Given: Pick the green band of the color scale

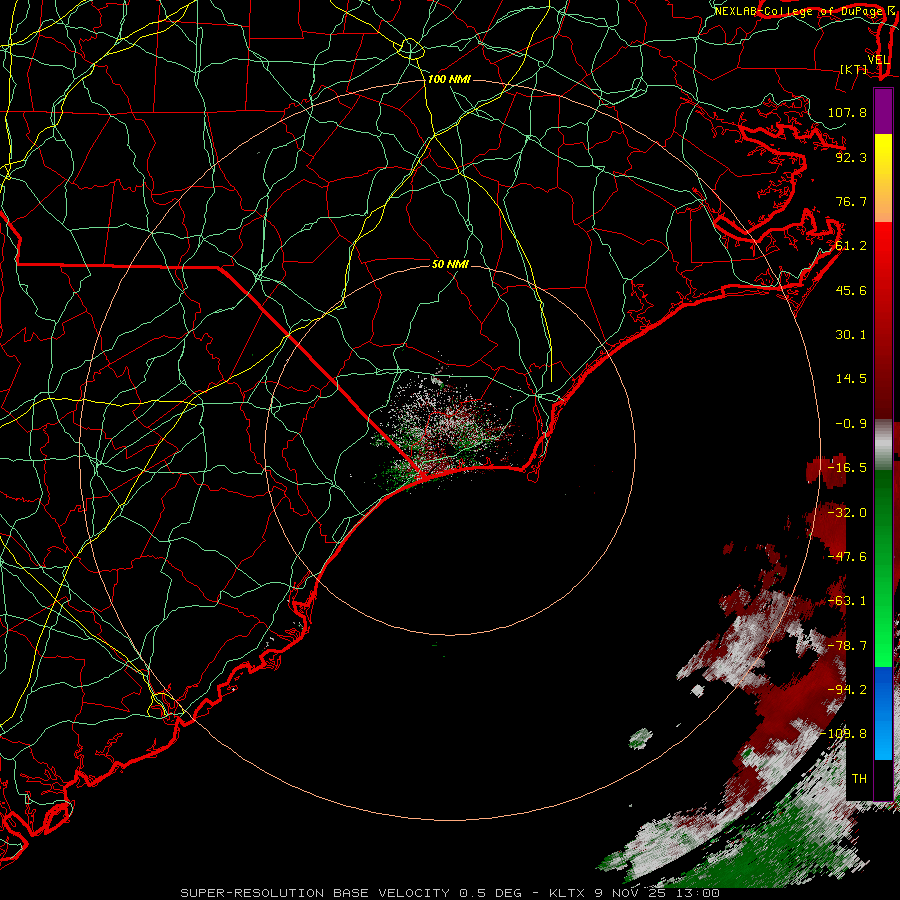Looking at the screenshot, I should coord(883,568).
